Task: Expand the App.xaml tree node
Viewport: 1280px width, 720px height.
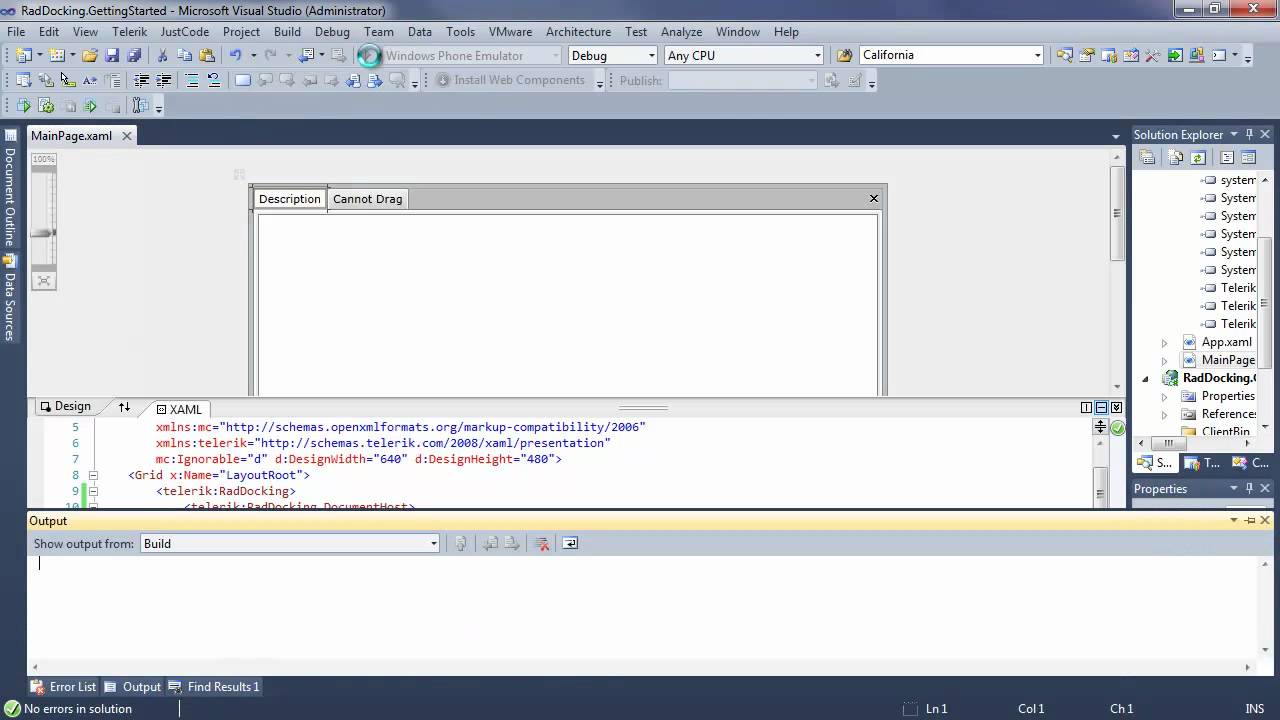Action: point(1164,342)
